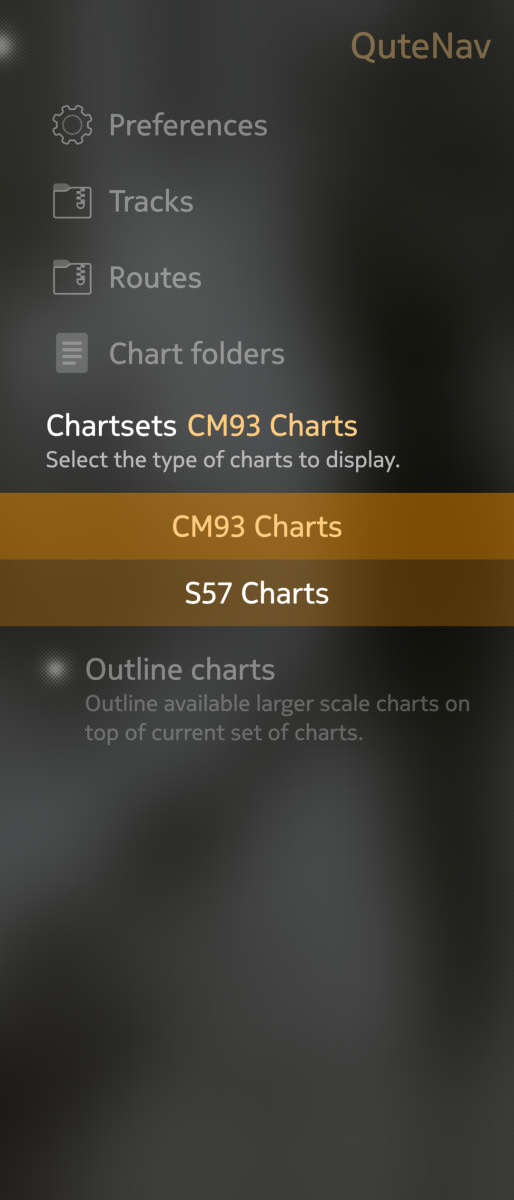Click the orange CM93 Charts current value

[272, 426]
